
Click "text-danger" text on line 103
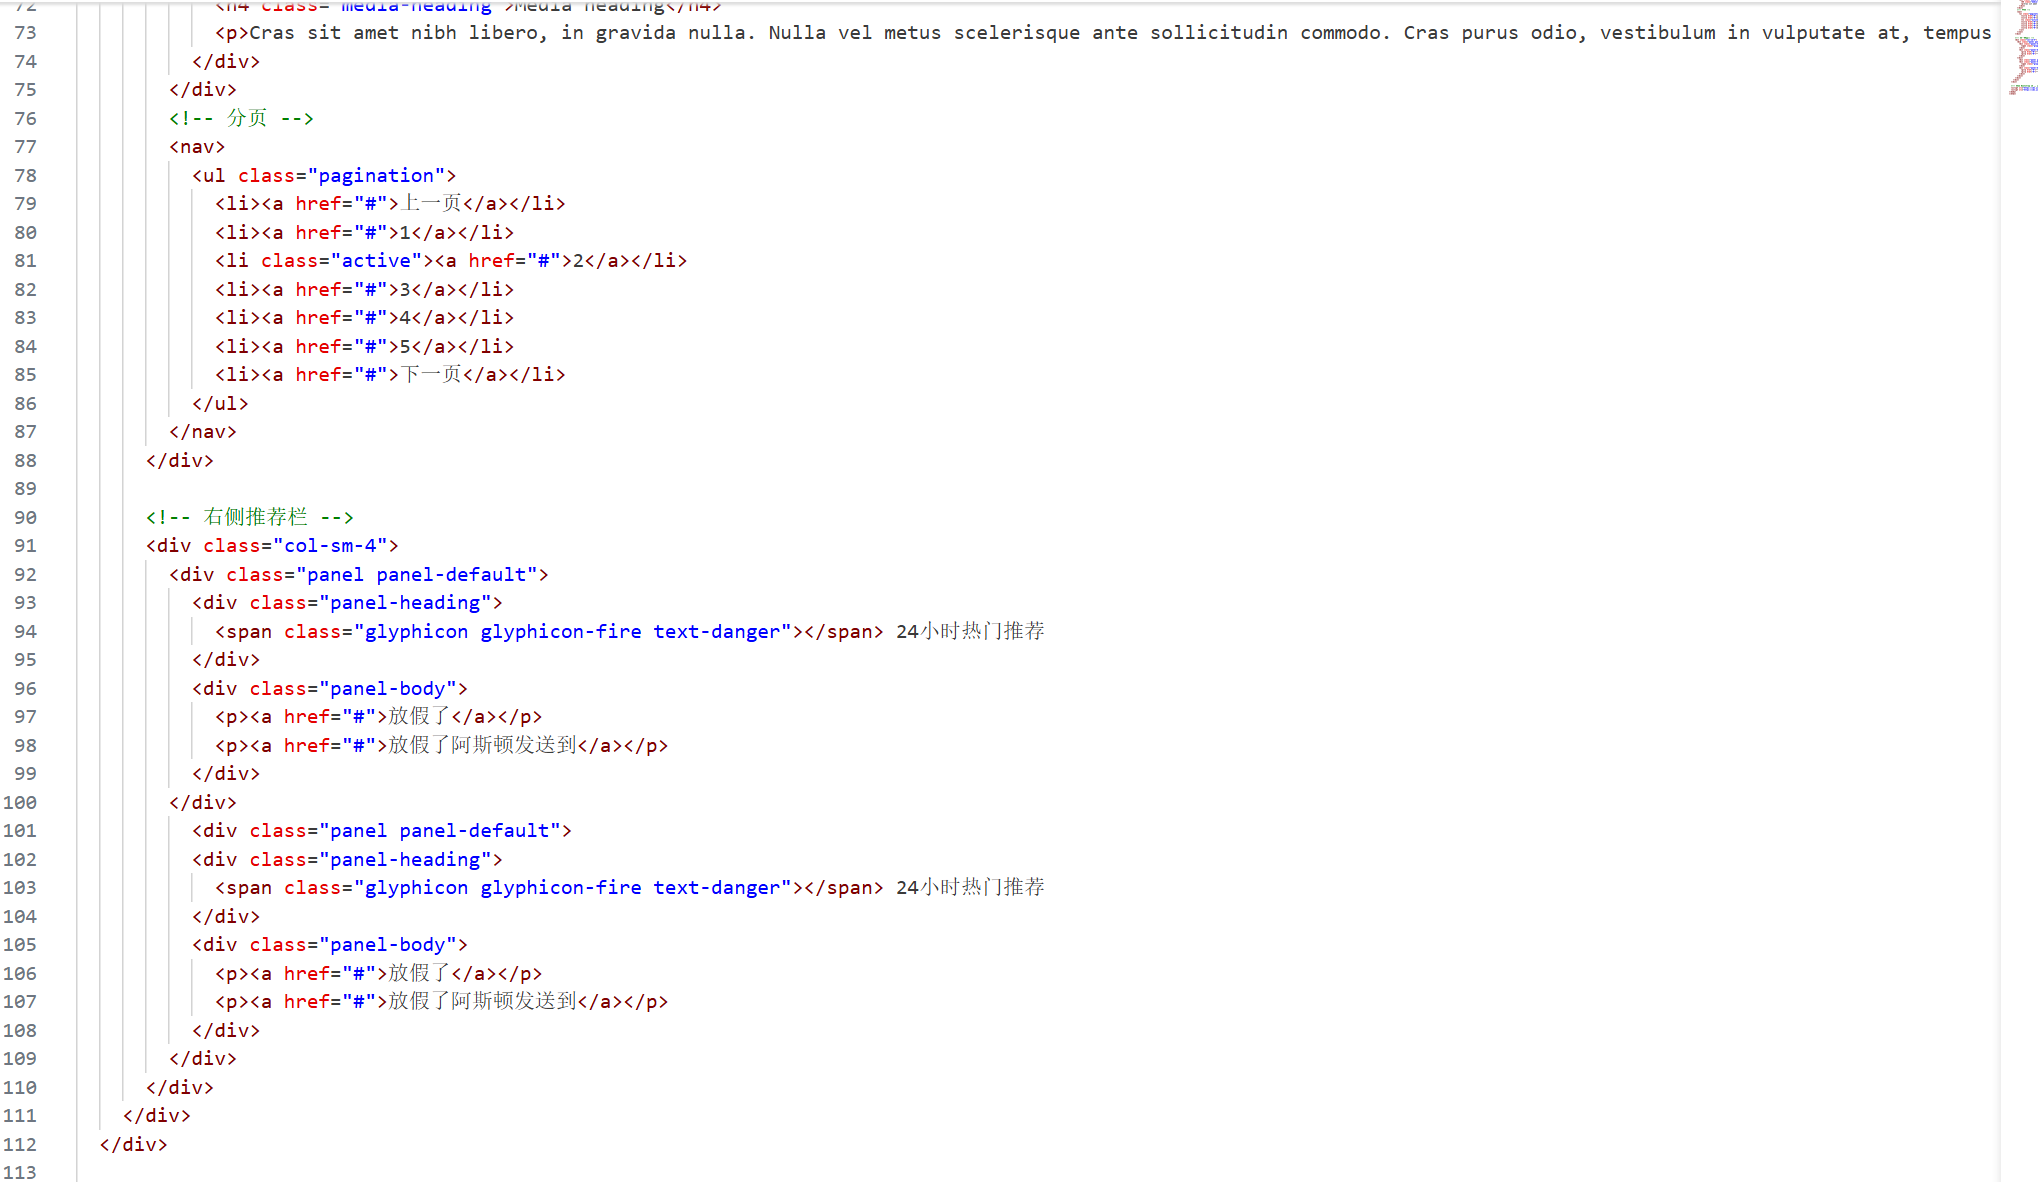tap(716, 887)
